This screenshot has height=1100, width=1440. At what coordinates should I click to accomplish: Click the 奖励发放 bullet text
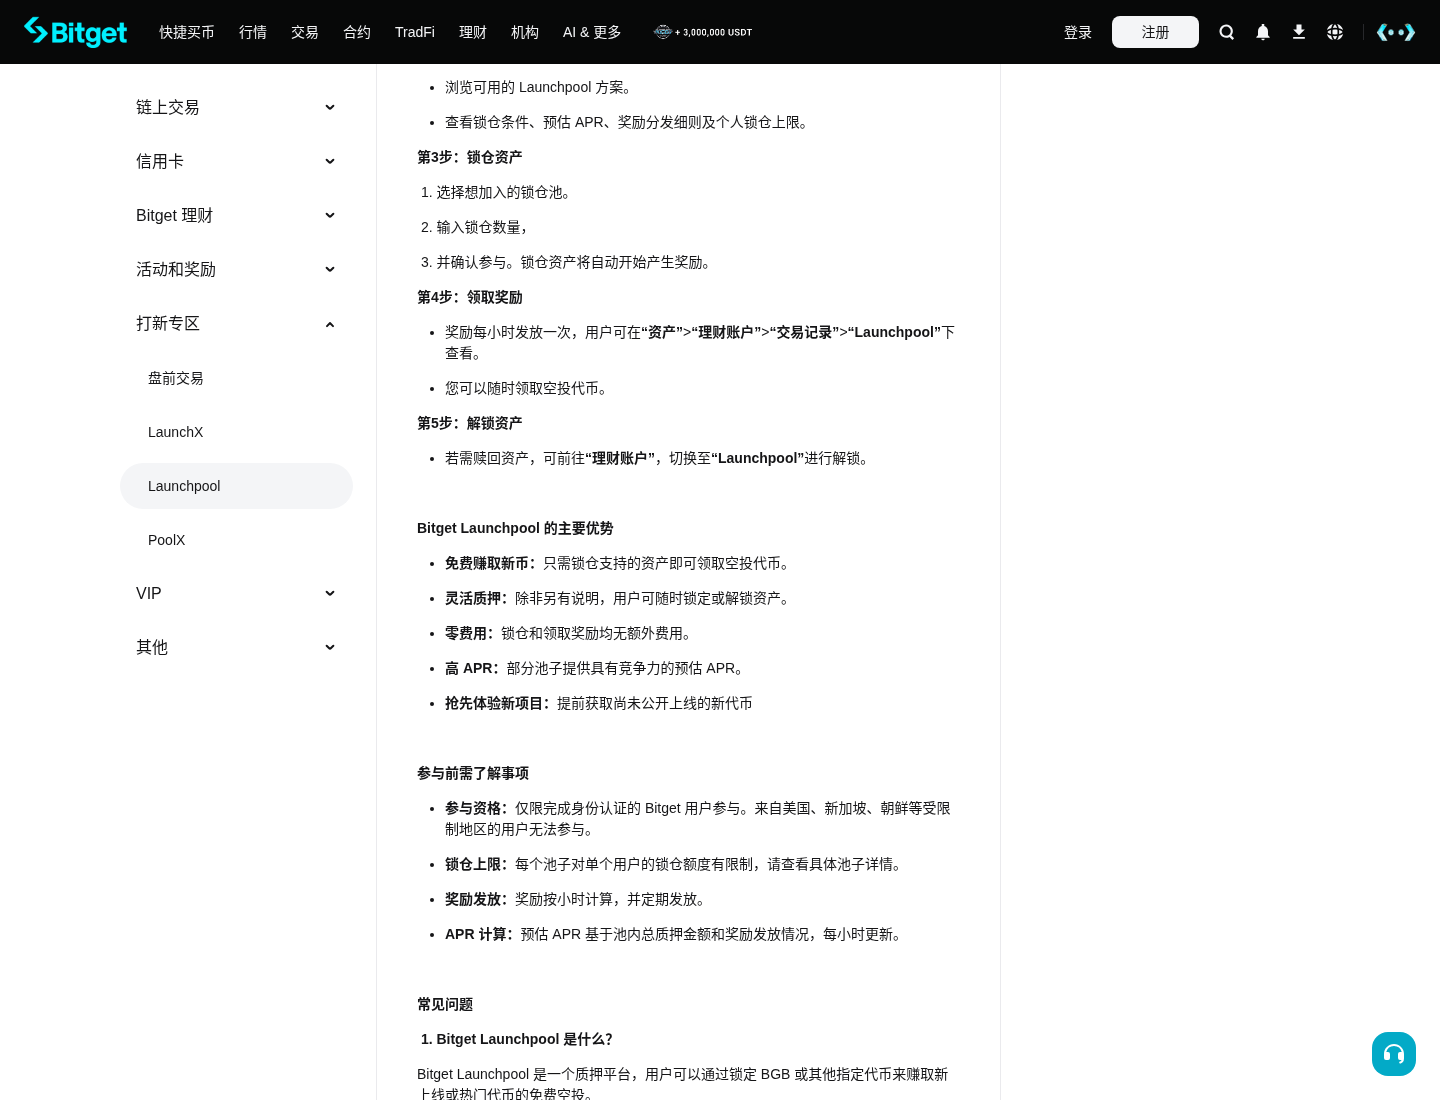click(x=579, y=899)
